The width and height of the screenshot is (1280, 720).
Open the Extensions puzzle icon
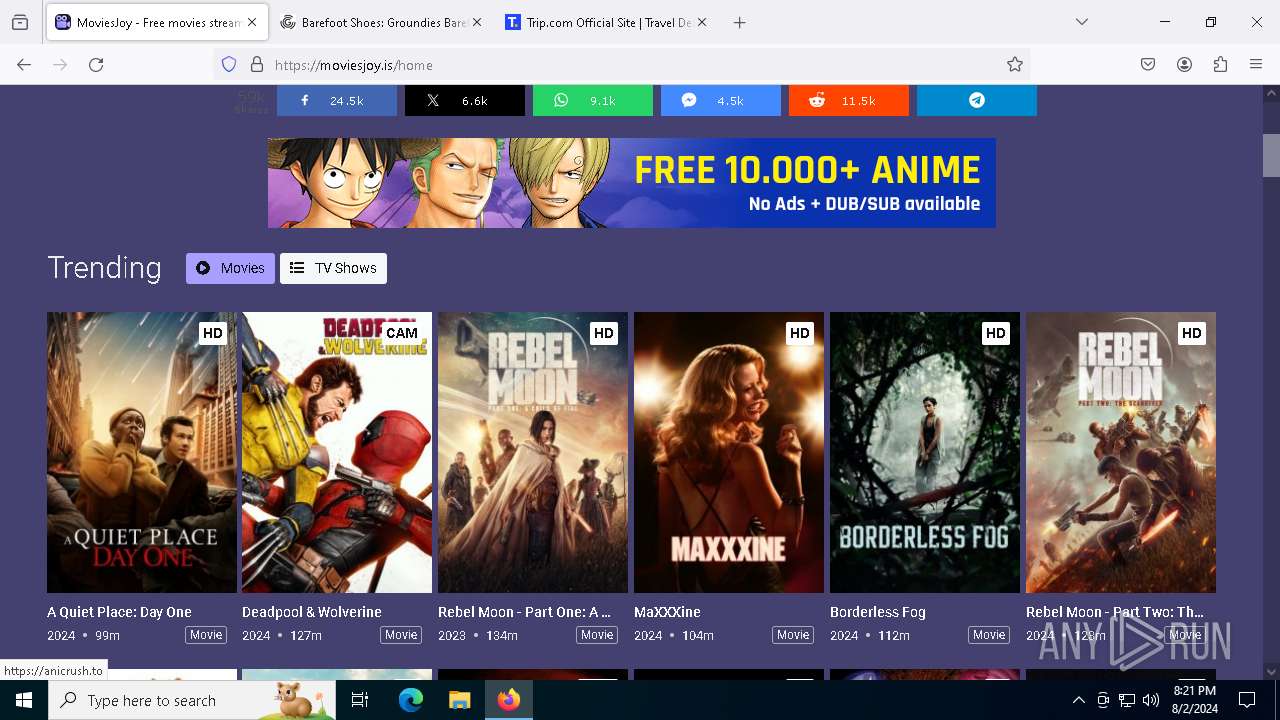click(1220, 65)
